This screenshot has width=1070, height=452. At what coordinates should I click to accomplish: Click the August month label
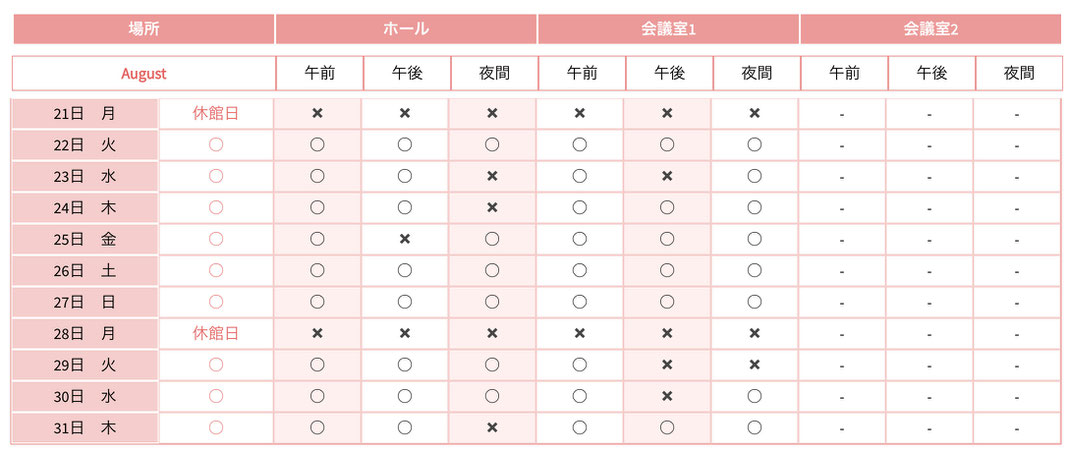click(144, 74)
